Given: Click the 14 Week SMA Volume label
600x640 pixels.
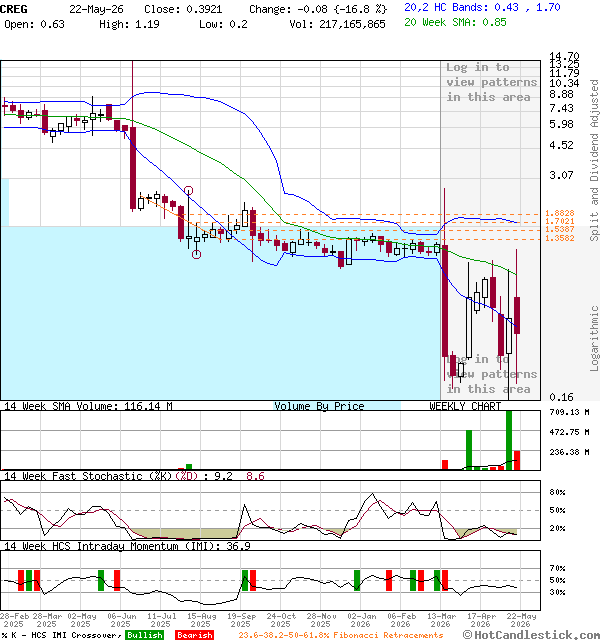Looking at the screenshot, I should point(88,406).
